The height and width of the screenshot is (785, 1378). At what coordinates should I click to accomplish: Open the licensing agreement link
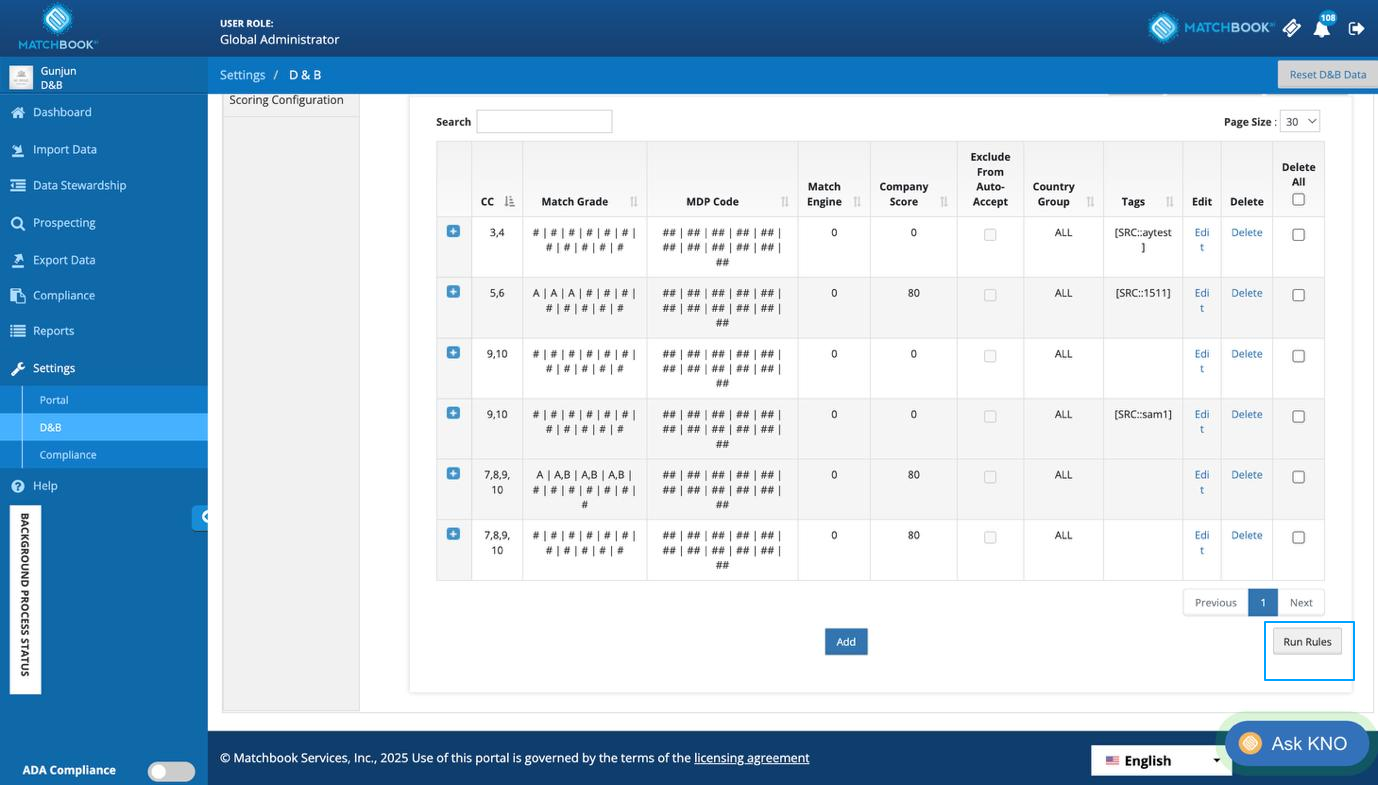(752, 758)
